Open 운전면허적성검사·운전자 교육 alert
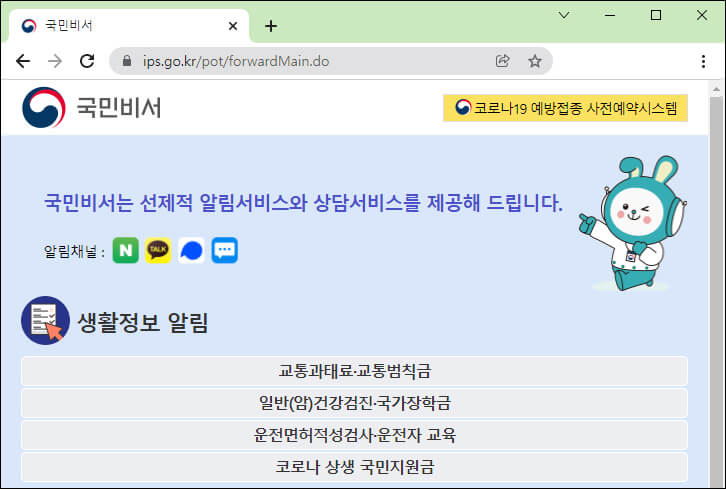Viewport: 726px width, 489px height. pos(354,435)
